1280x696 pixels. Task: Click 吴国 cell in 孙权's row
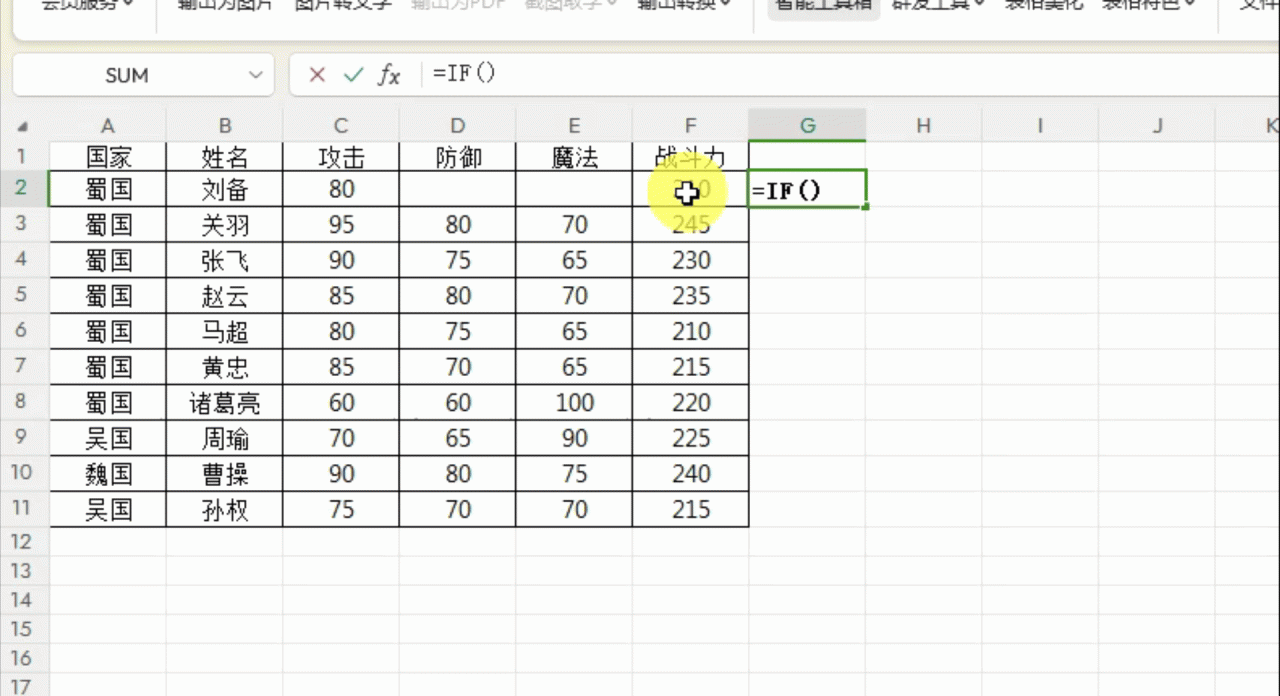click(x=108, y=509)
